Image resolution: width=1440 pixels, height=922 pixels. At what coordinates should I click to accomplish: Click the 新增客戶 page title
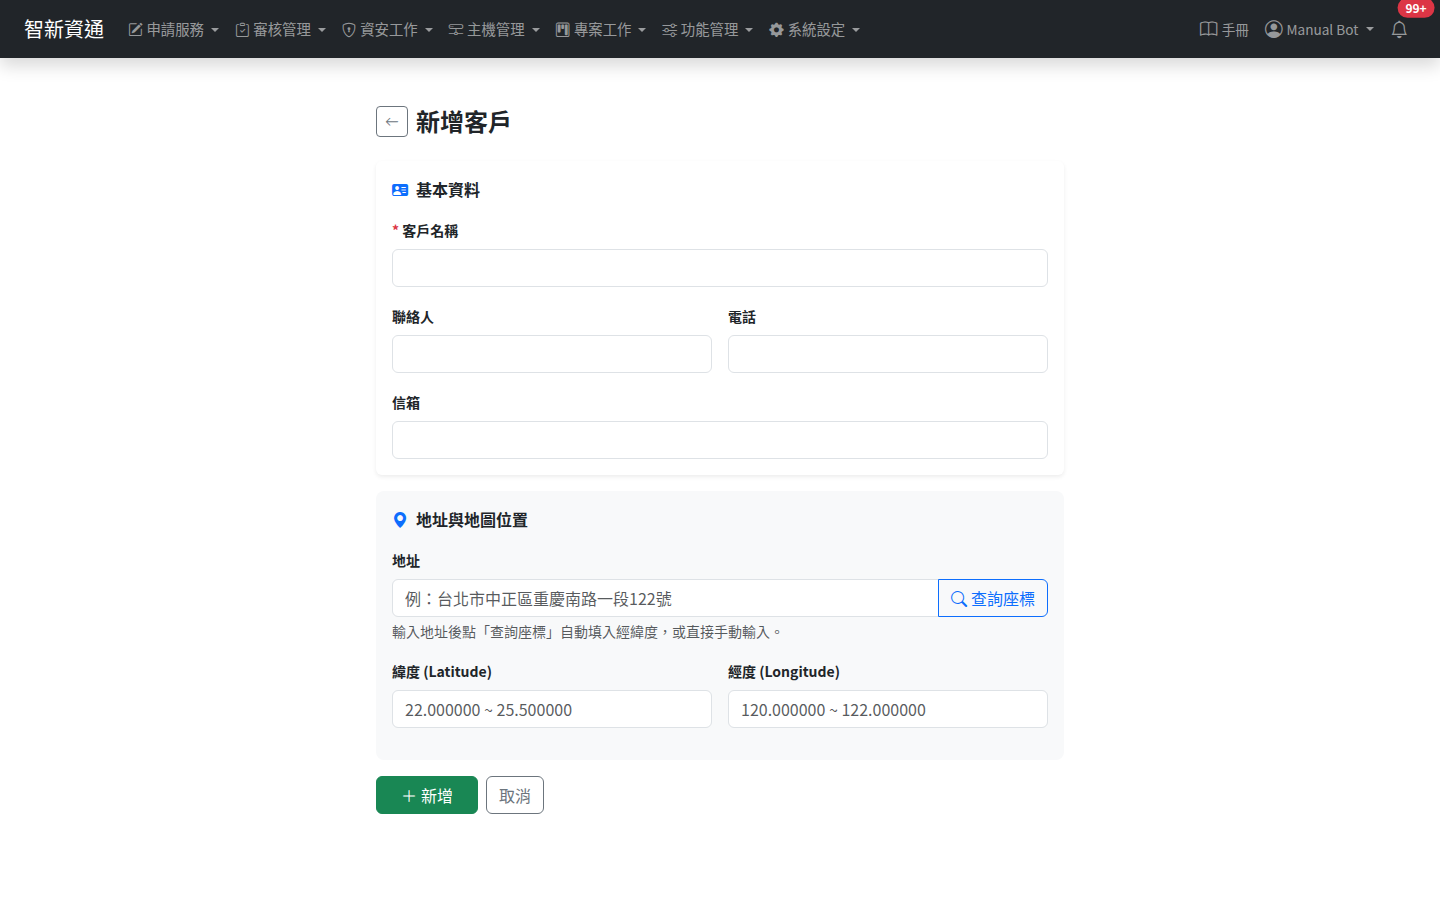463,122
